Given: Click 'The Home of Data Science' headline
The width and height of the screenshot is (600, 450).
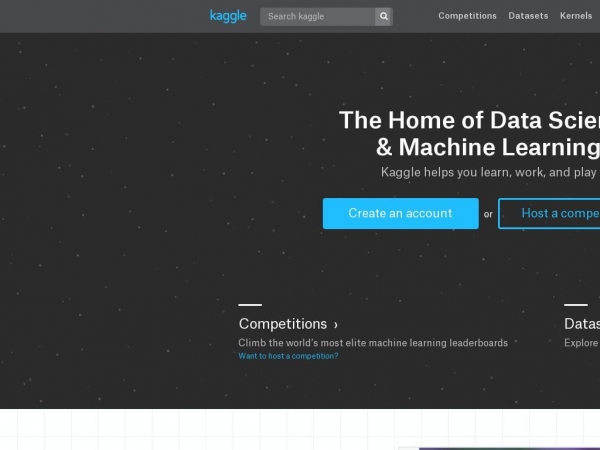Looking at the screenshot, I should (469, 121).
